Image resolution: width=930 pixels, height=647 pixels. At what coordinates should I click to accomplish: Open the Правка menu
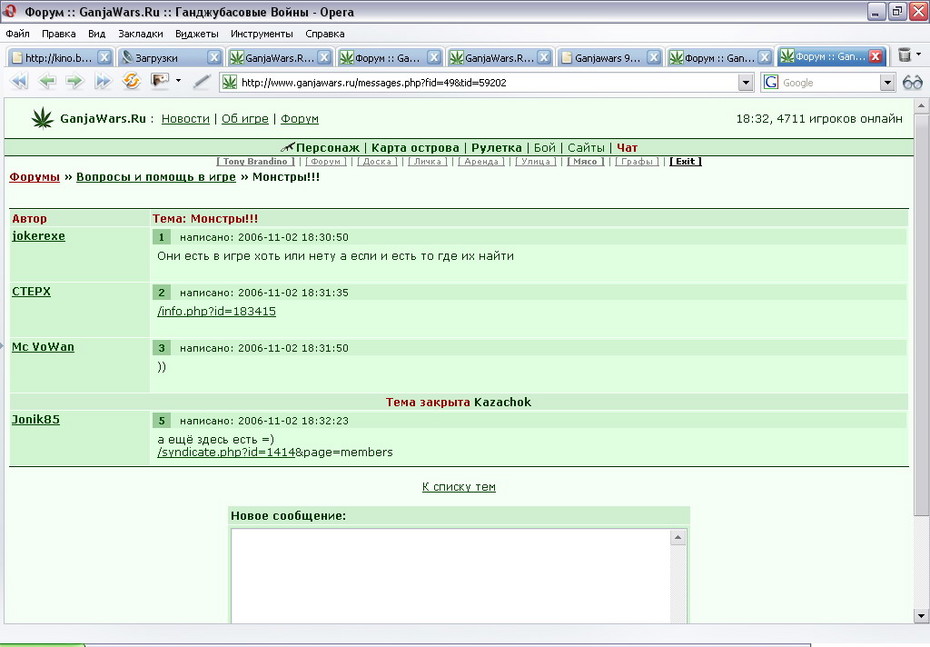pyautogui.click(x=59, y=34)
